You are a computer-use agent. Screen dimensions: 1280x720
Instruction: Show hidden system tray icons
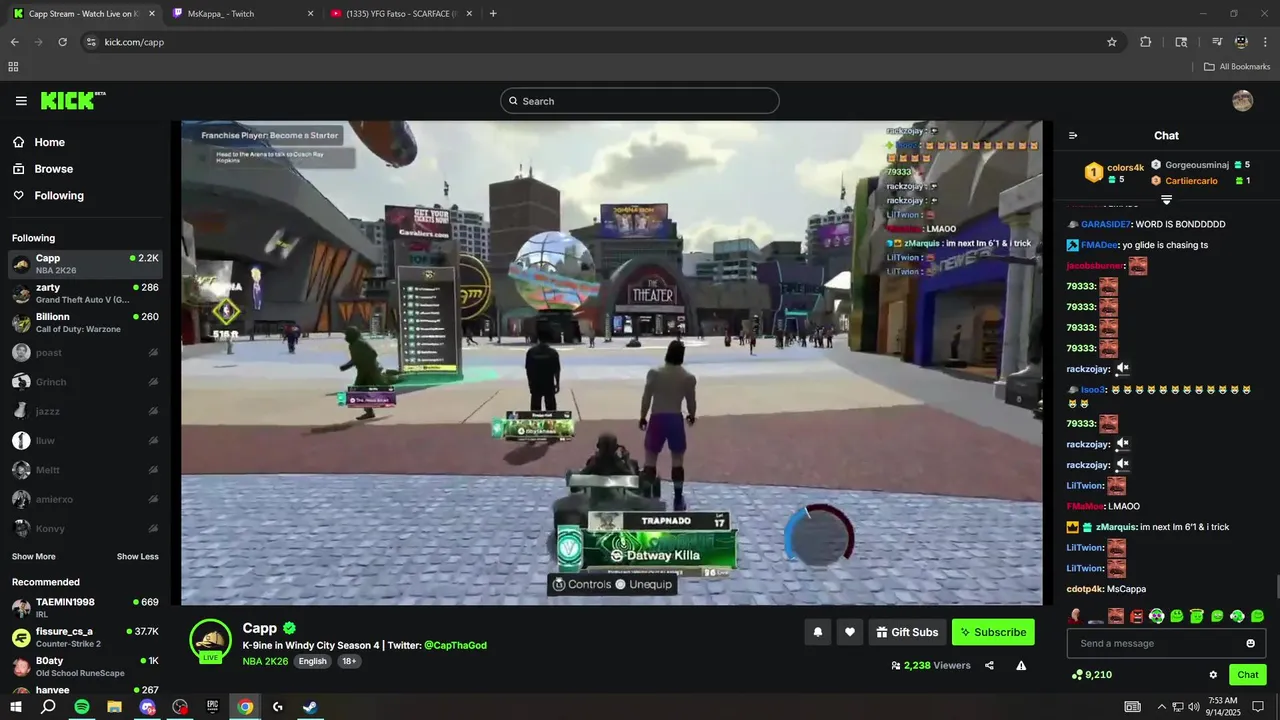click(x=1161, y=707)
